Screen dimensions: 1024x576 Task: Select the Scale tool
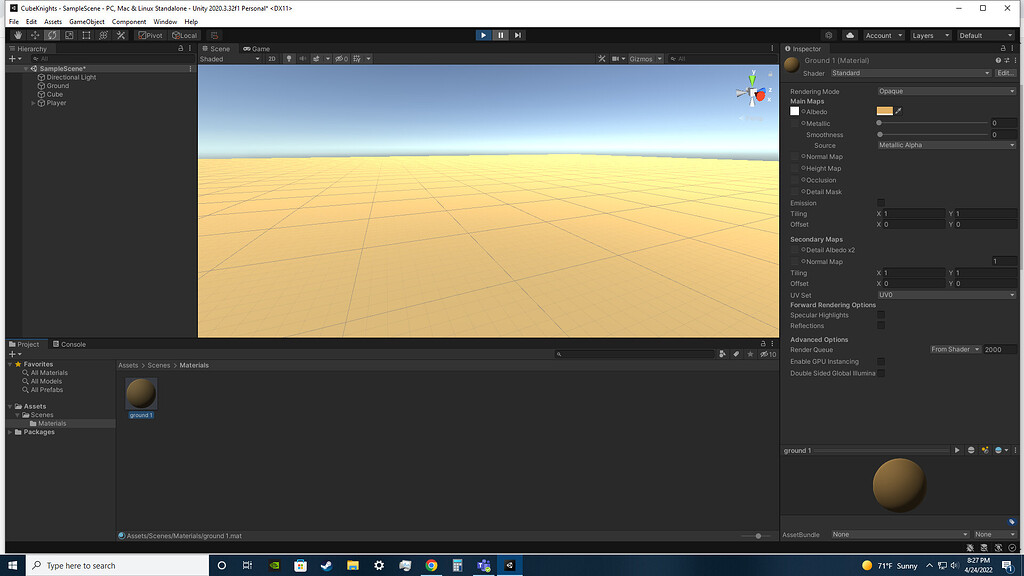[x=69, y=35]
